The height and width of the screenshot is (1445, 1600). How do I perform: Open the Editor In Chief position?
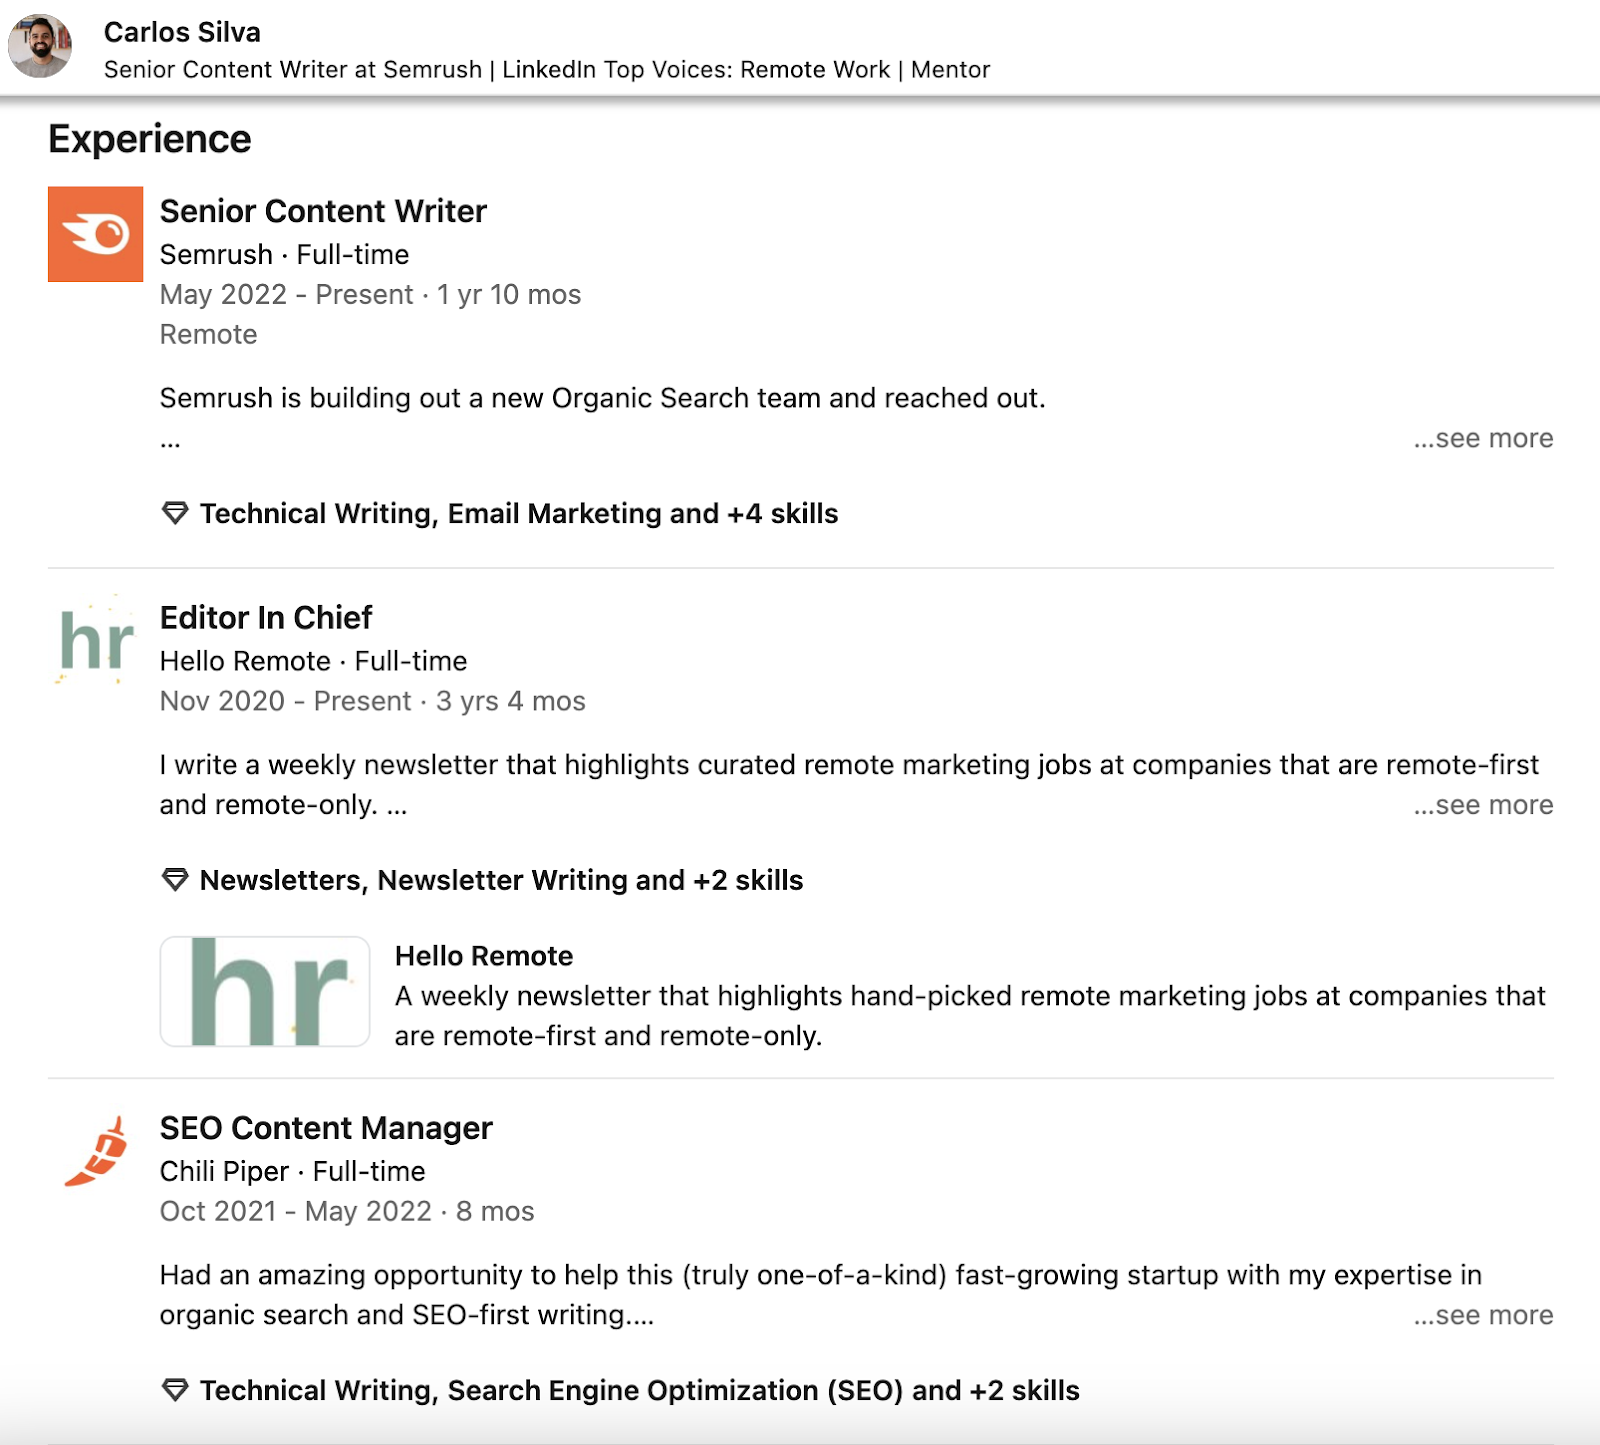point(265,617)
